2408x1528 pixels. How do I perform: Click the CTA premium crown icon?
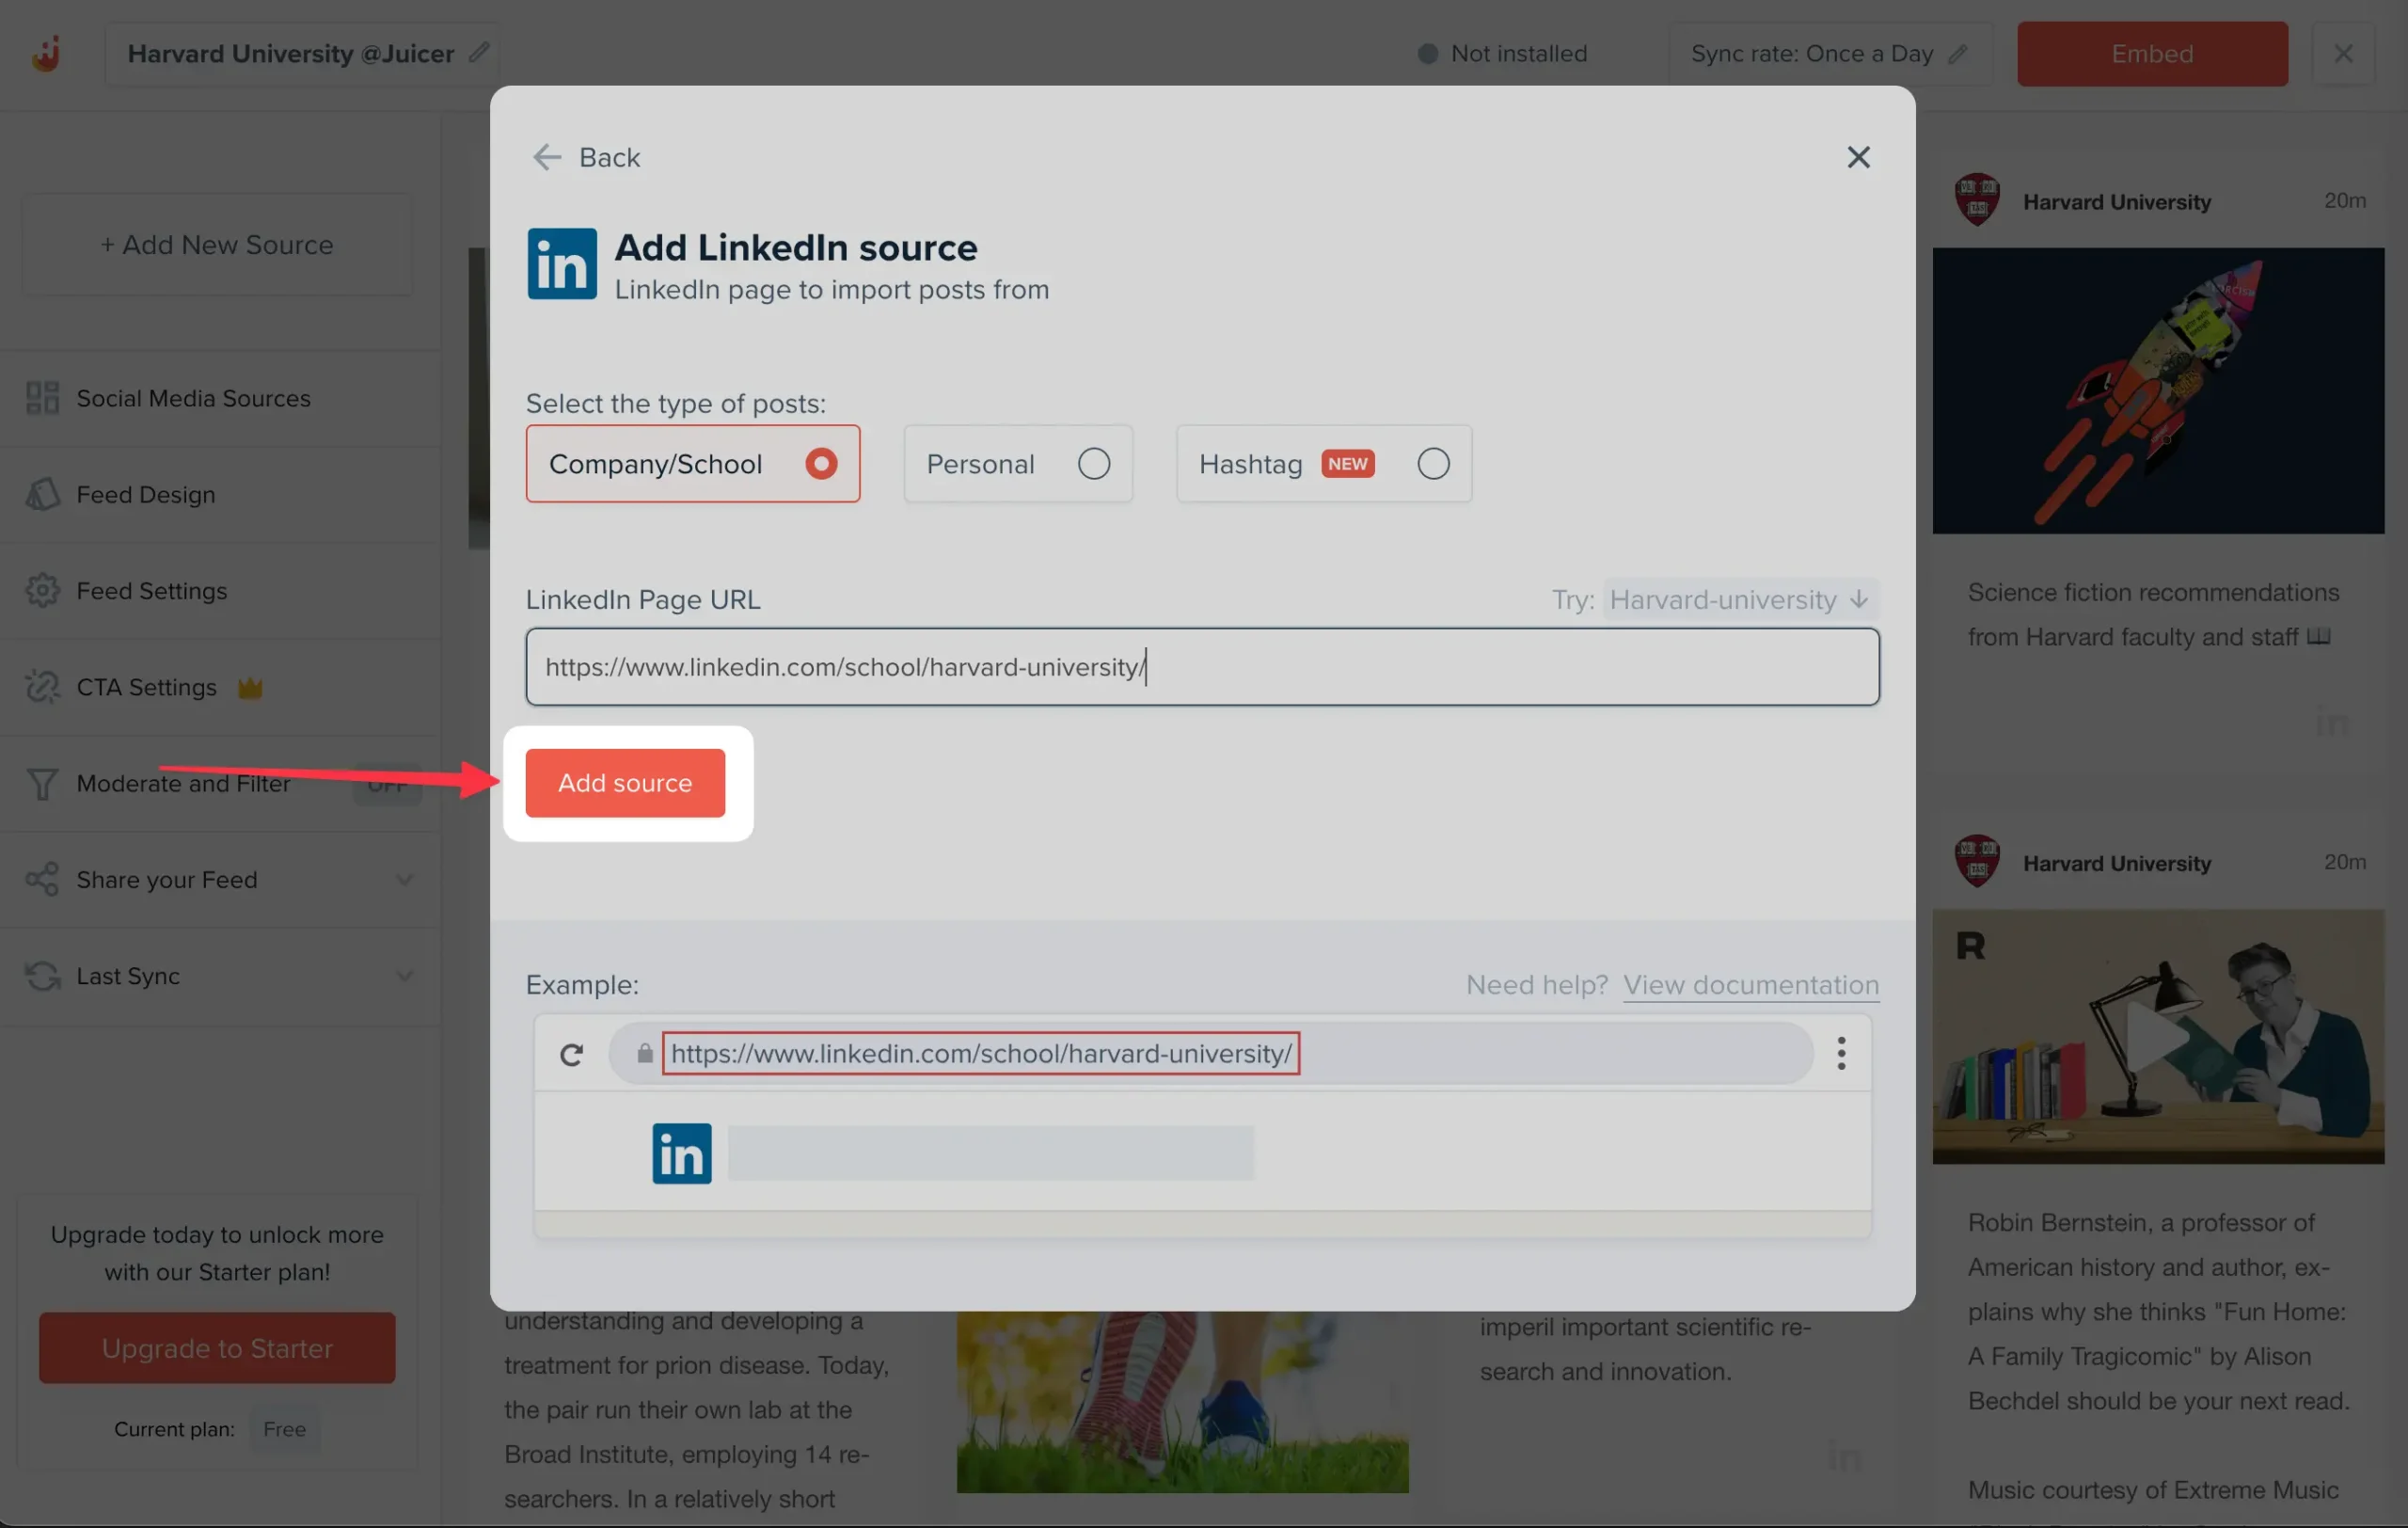250,688
